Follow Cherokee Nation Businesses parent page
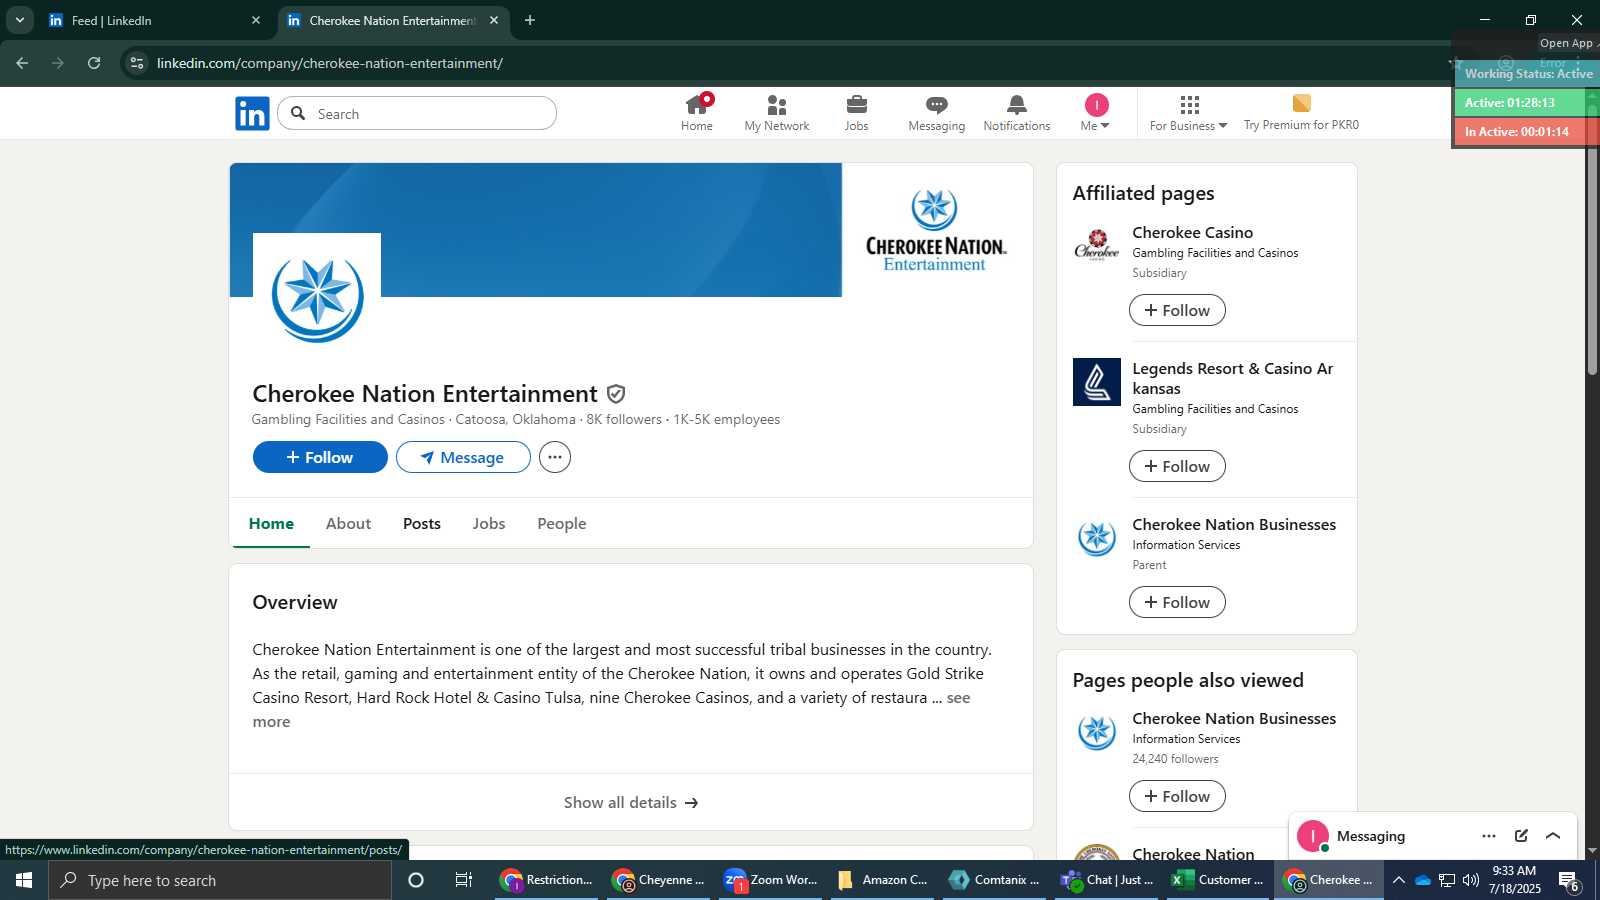Screen dimensions: 1600x900 pyautogui.click(x=1177, y=602)
